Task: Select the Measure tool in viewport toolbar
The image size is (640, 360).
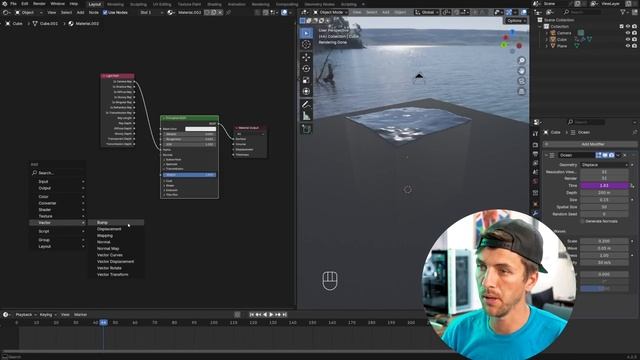Action: point(306,116)
